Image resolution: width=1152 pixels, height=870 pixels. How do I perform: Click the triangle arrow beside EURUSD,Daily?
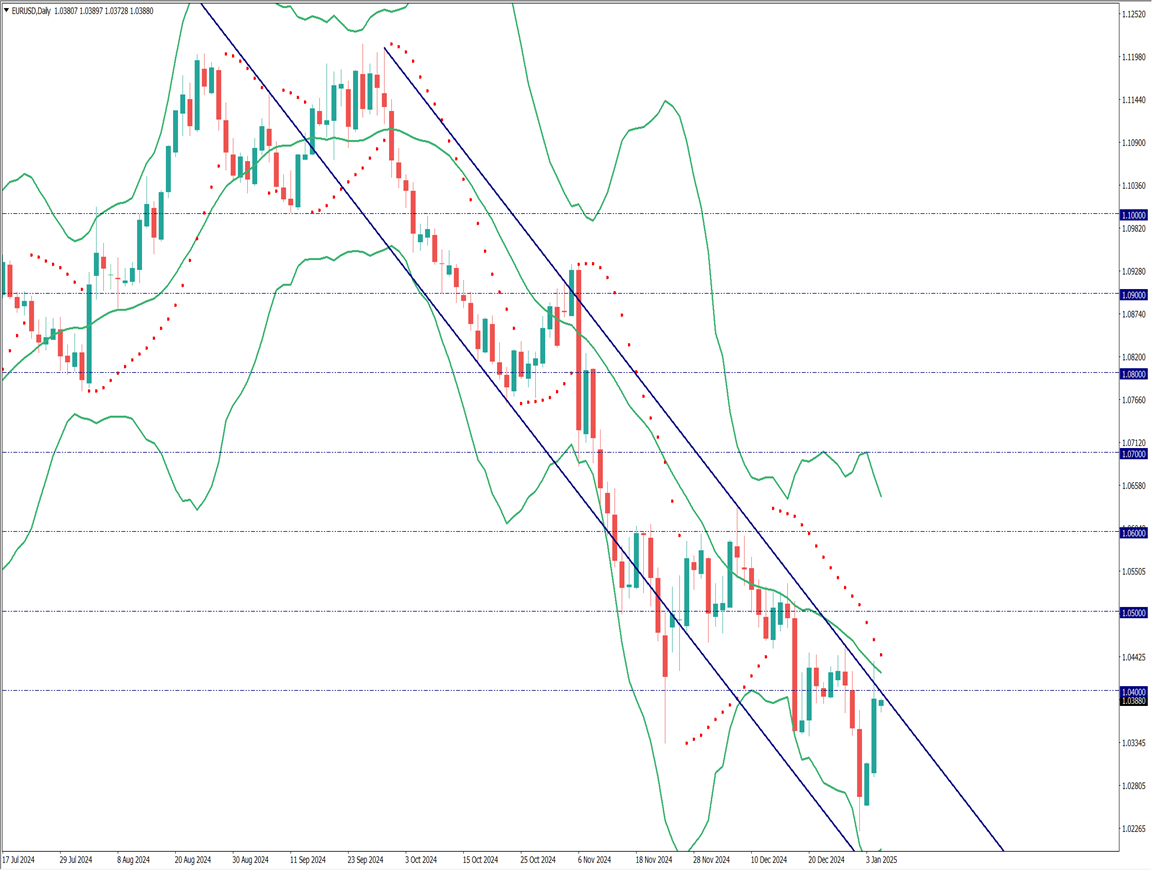(6, 9)
